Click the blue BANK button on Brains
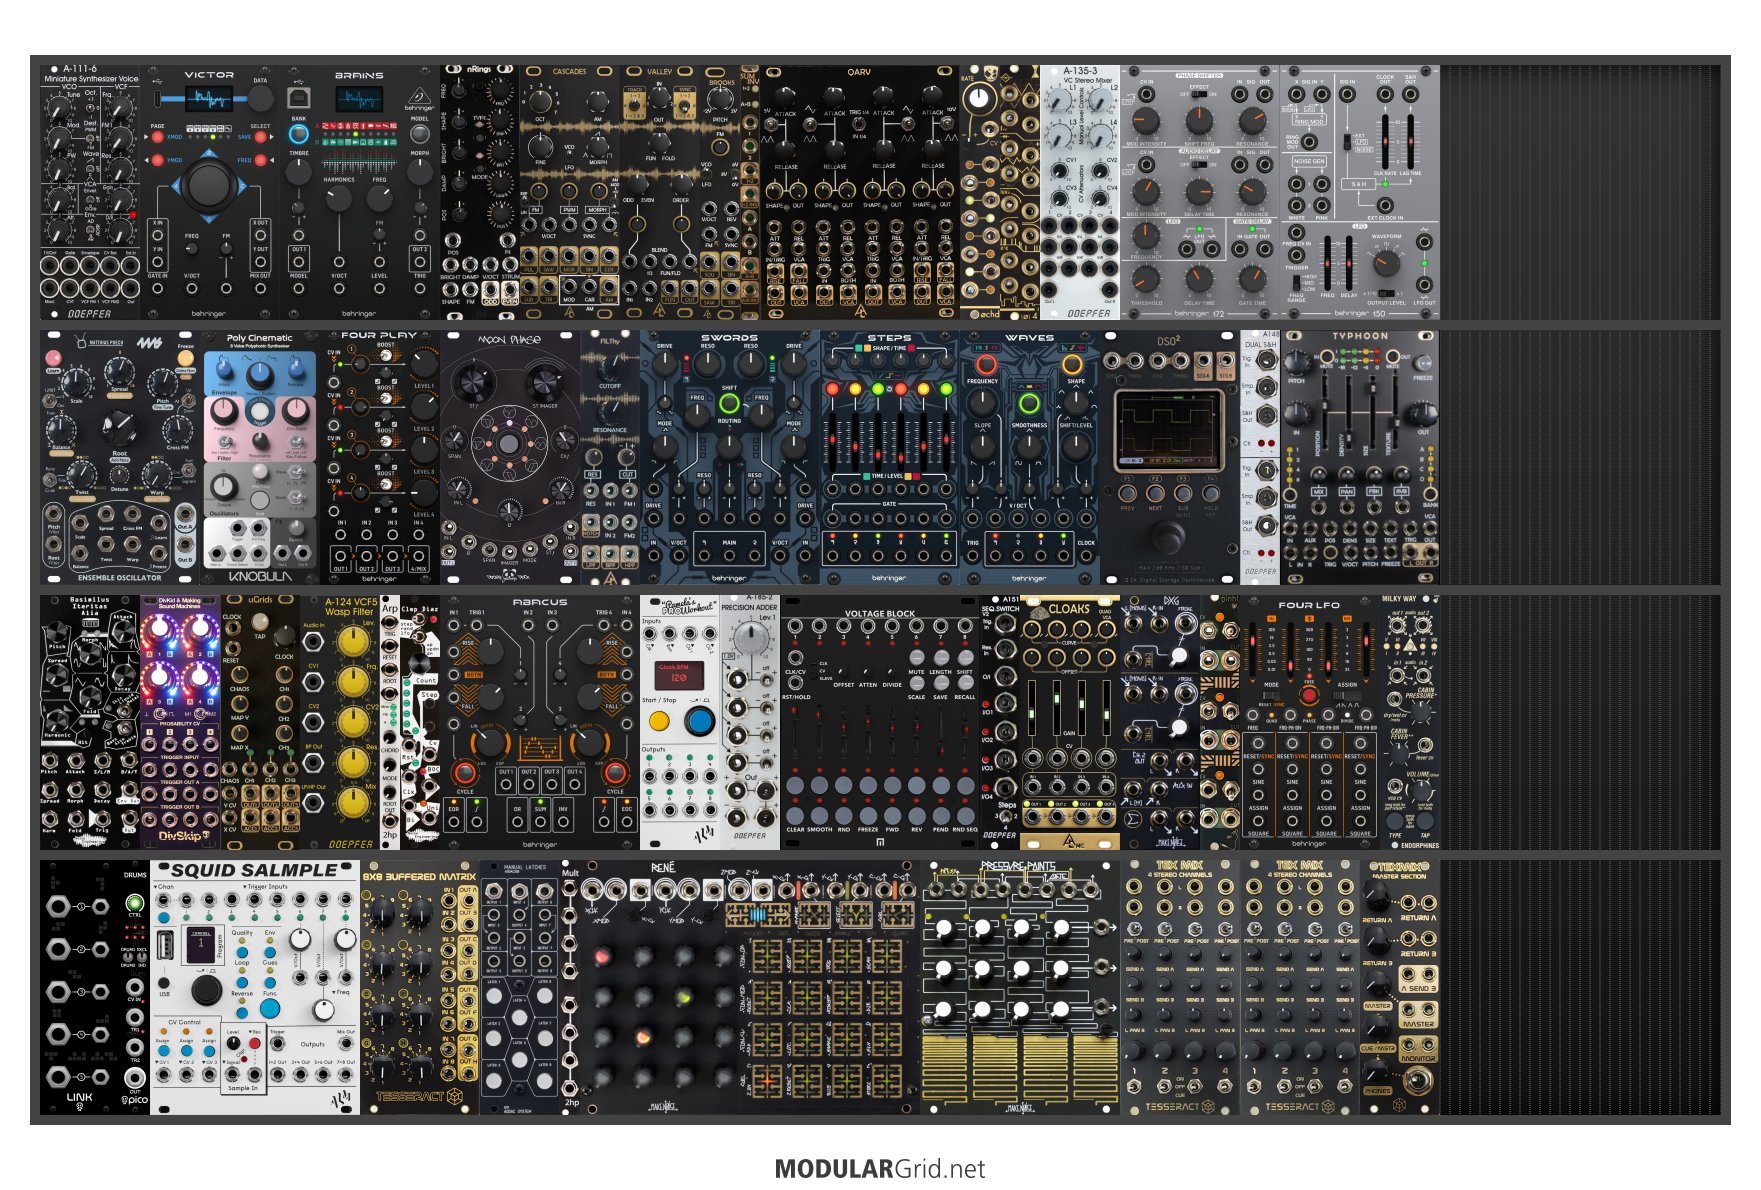 299,134
